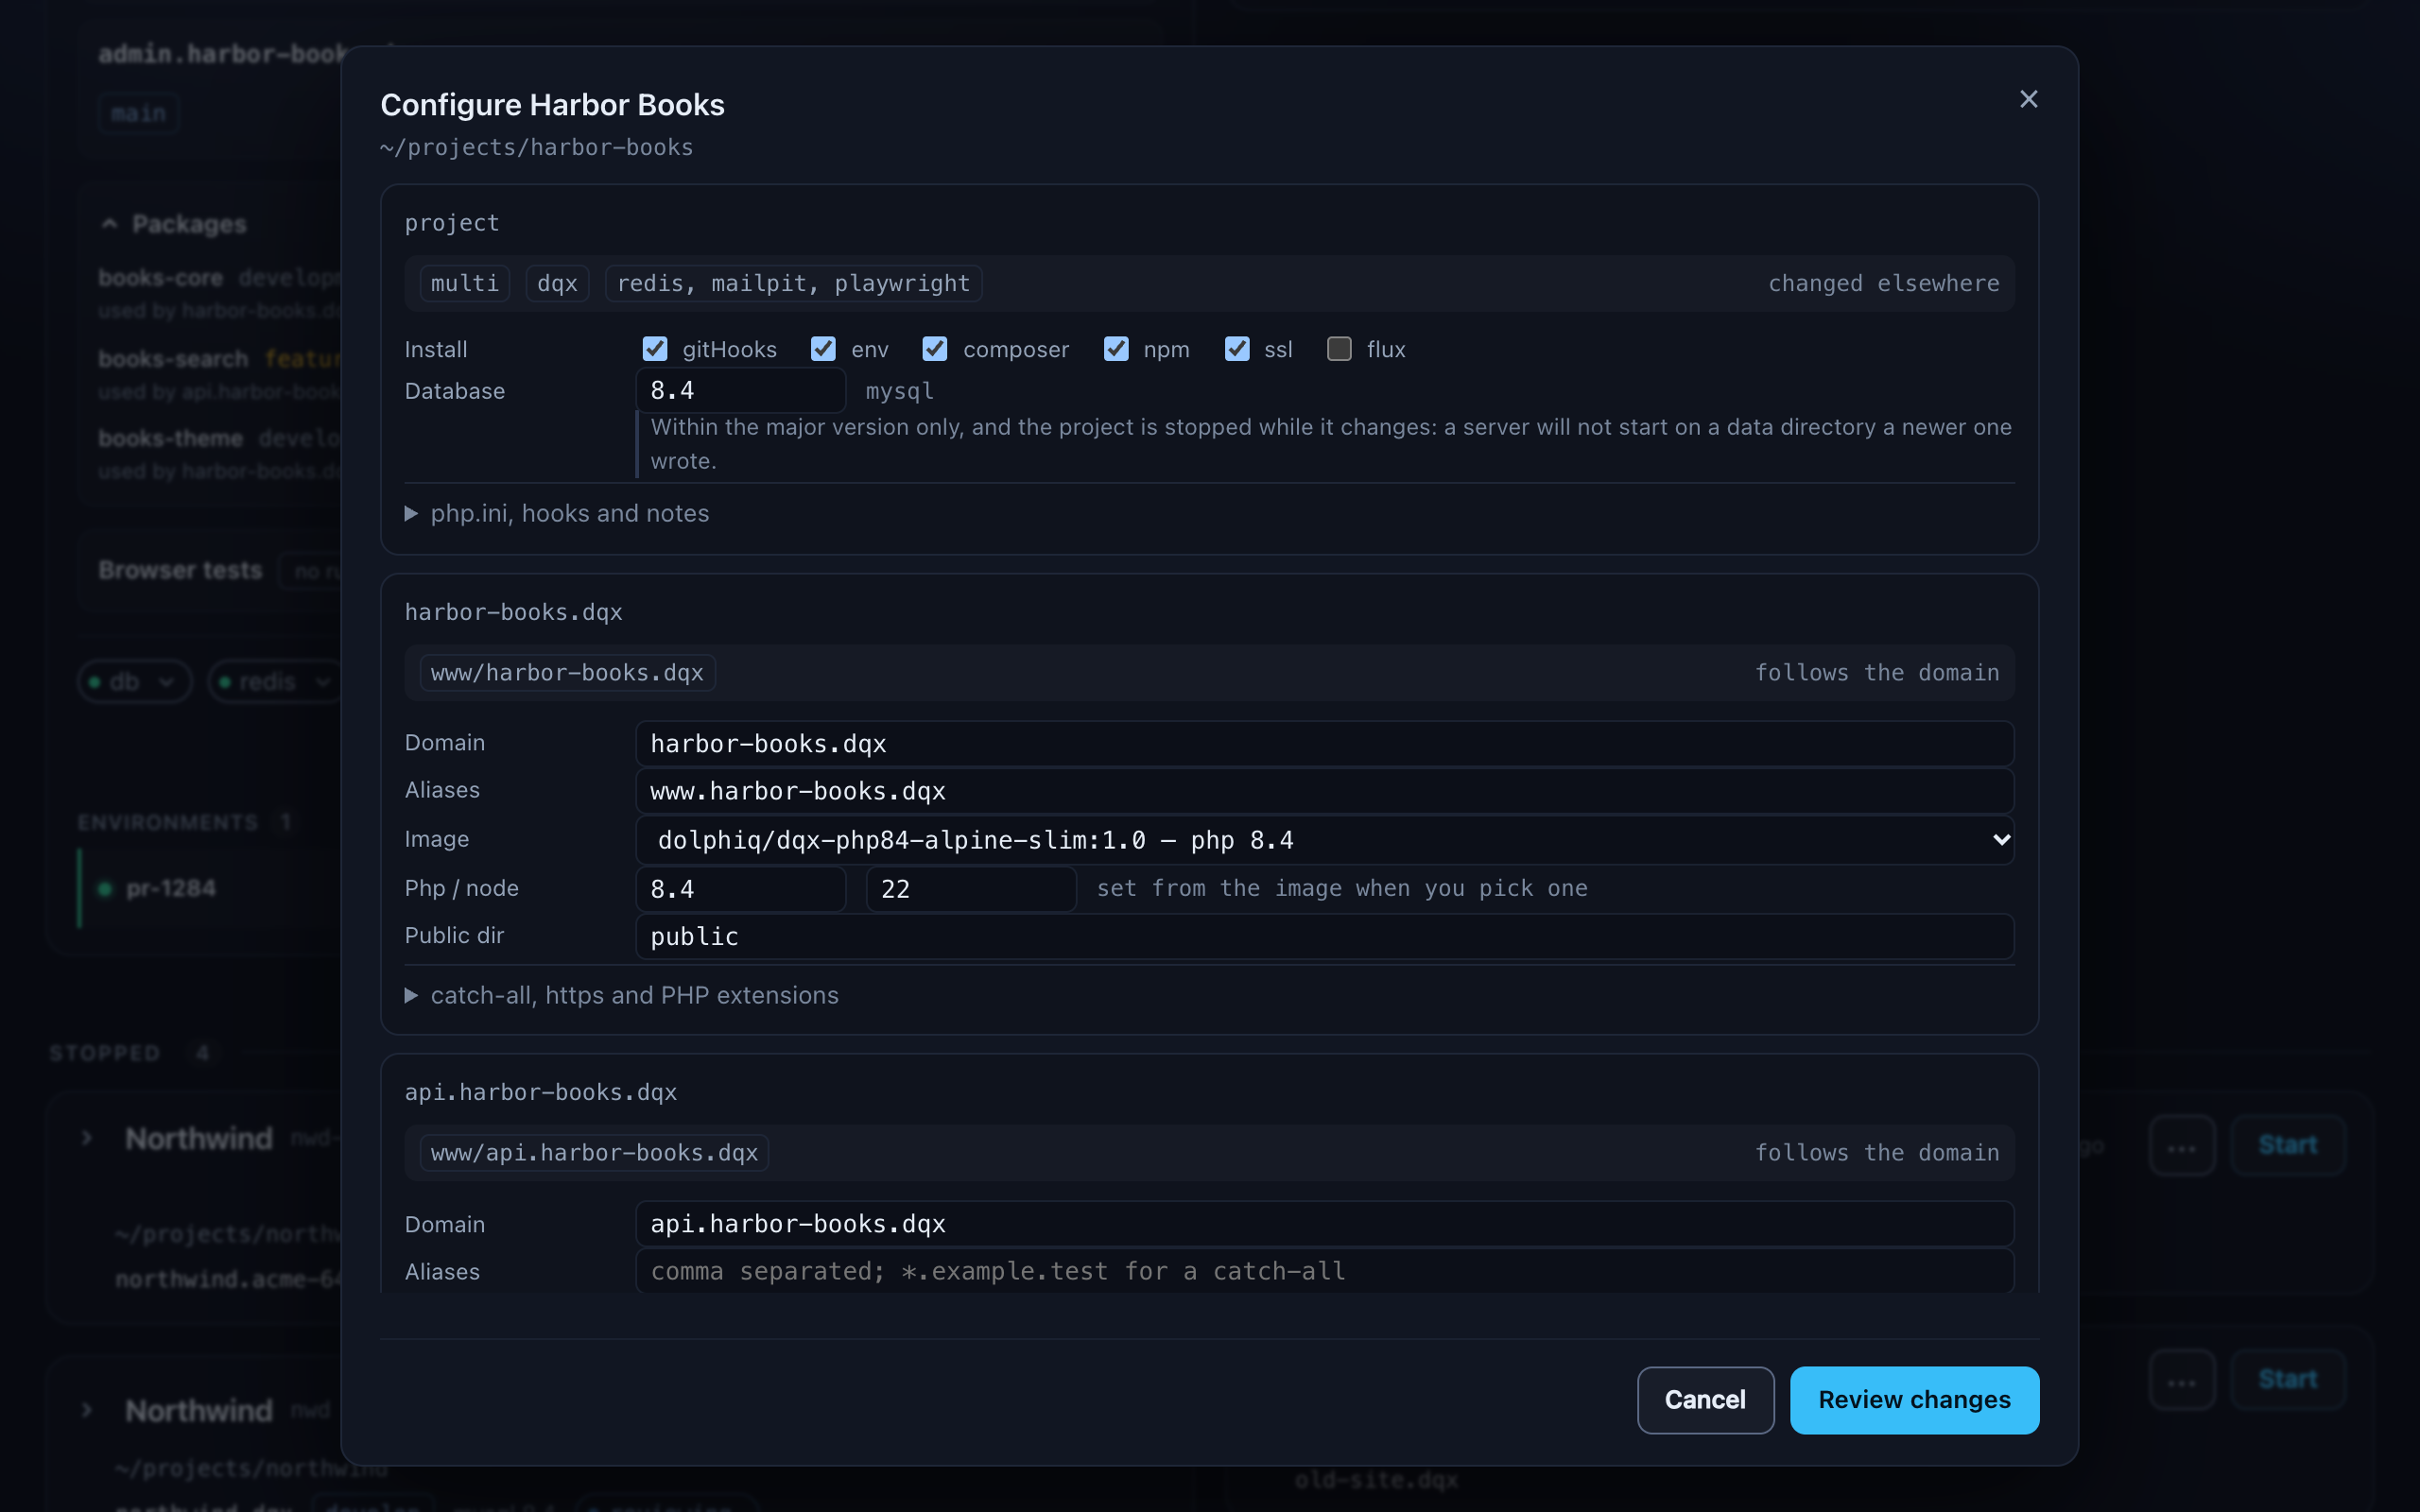Click the redis, mailpit, playwright tag

coord(793,283)
